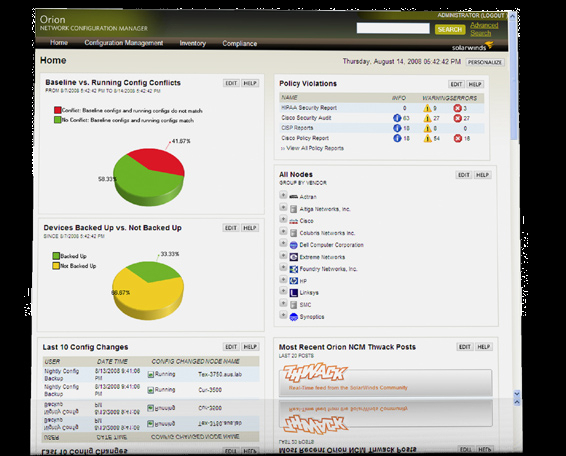This screenshot has width=566, height=456.
Task: Open the Advanced Search link
Action: pos(484,29)
